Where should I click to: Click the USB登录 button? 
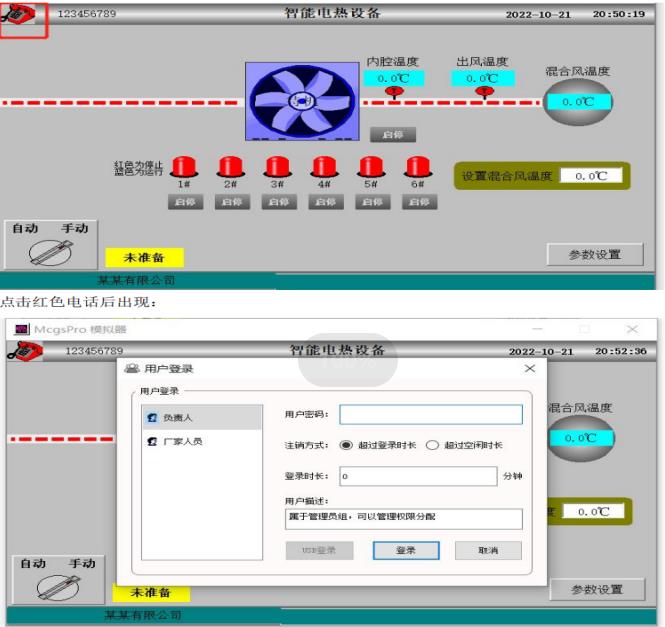point(319,550)
